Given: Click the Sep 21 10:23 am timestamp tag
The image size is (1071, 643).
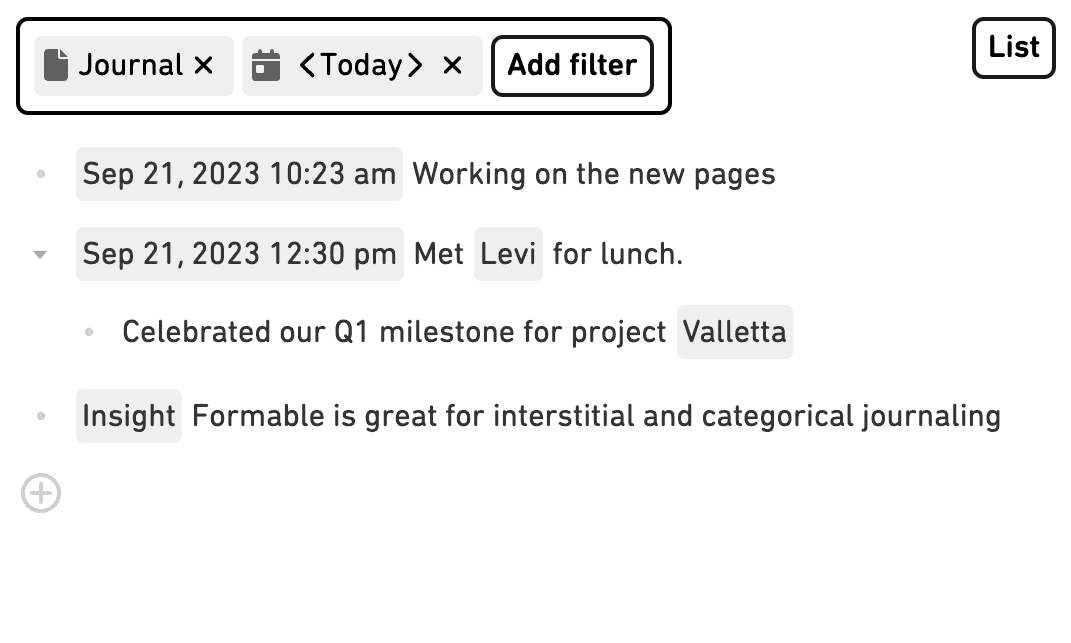Looking at the screenshot, I should click(x=239, y=174).
